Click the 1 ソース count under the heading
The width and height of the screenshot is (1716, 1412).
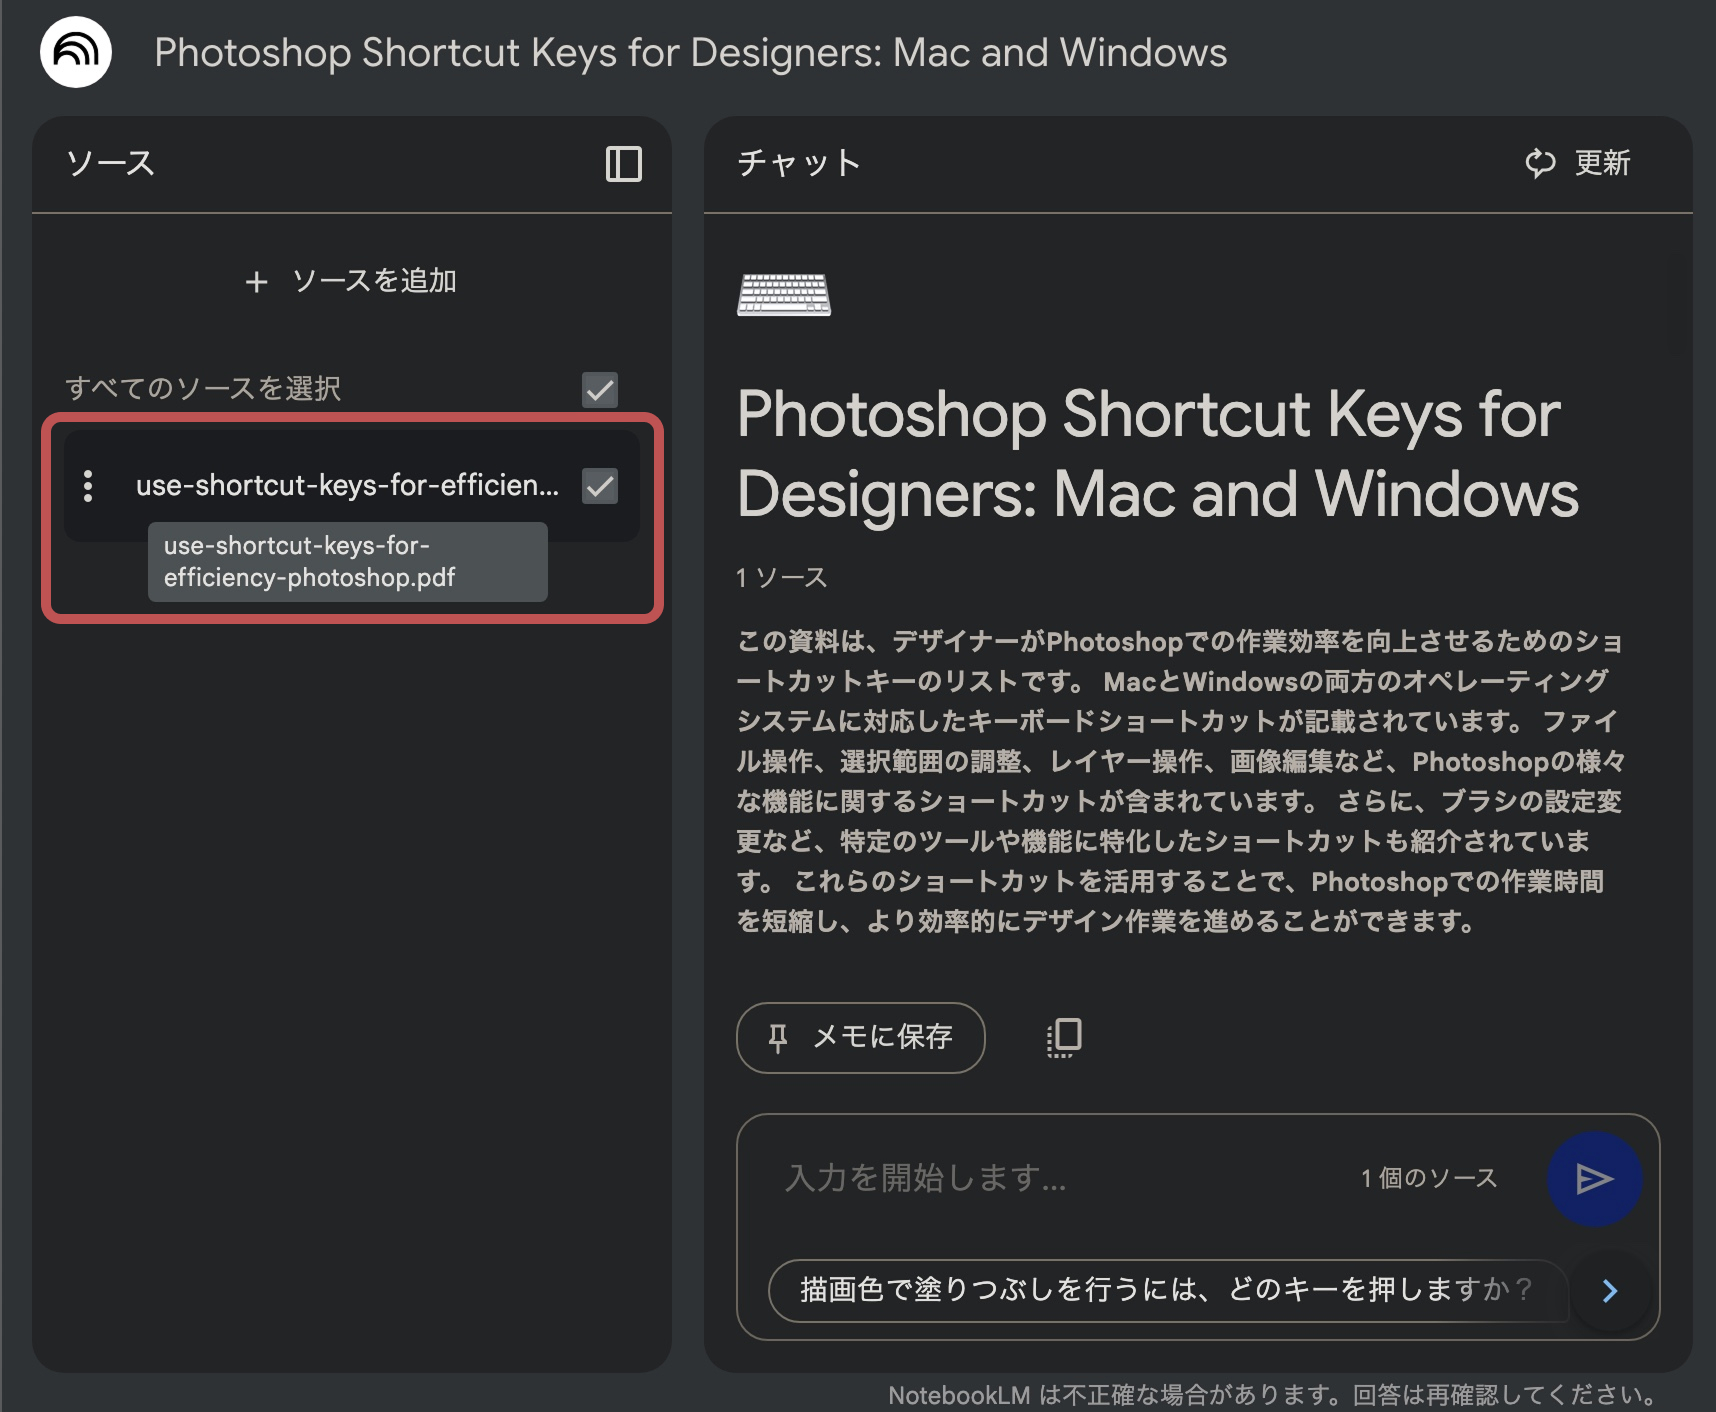point(782,577)
